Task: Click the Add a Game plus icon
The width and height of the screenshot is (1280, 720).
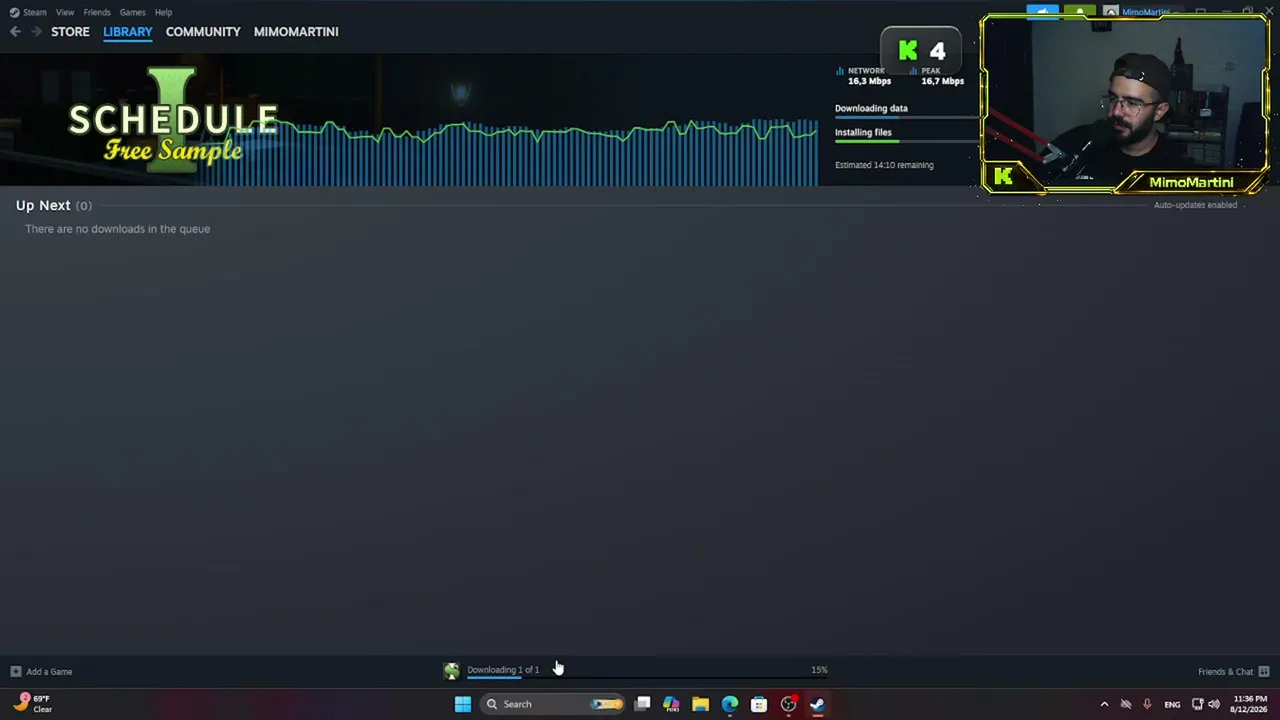Action: pos(15,672)
